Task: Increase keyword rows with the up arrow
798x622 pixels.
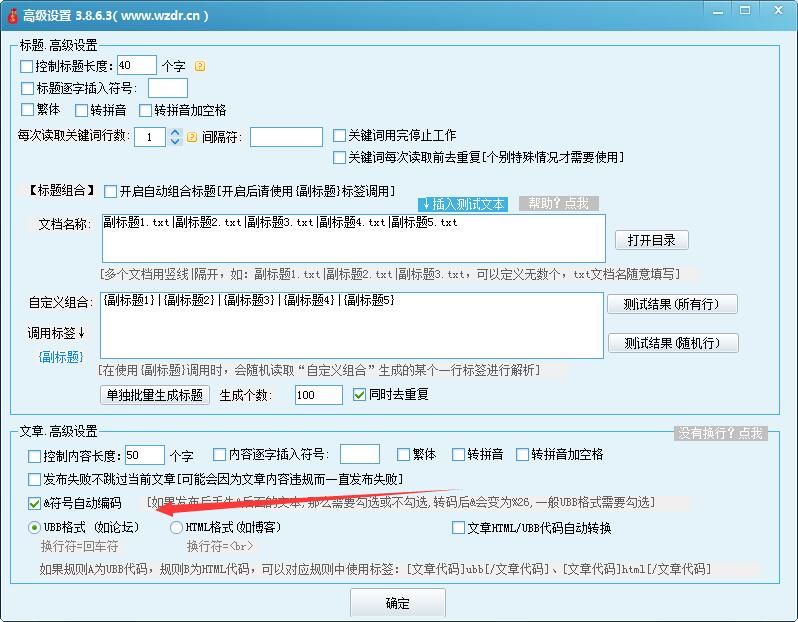Action: click(175, 132)
